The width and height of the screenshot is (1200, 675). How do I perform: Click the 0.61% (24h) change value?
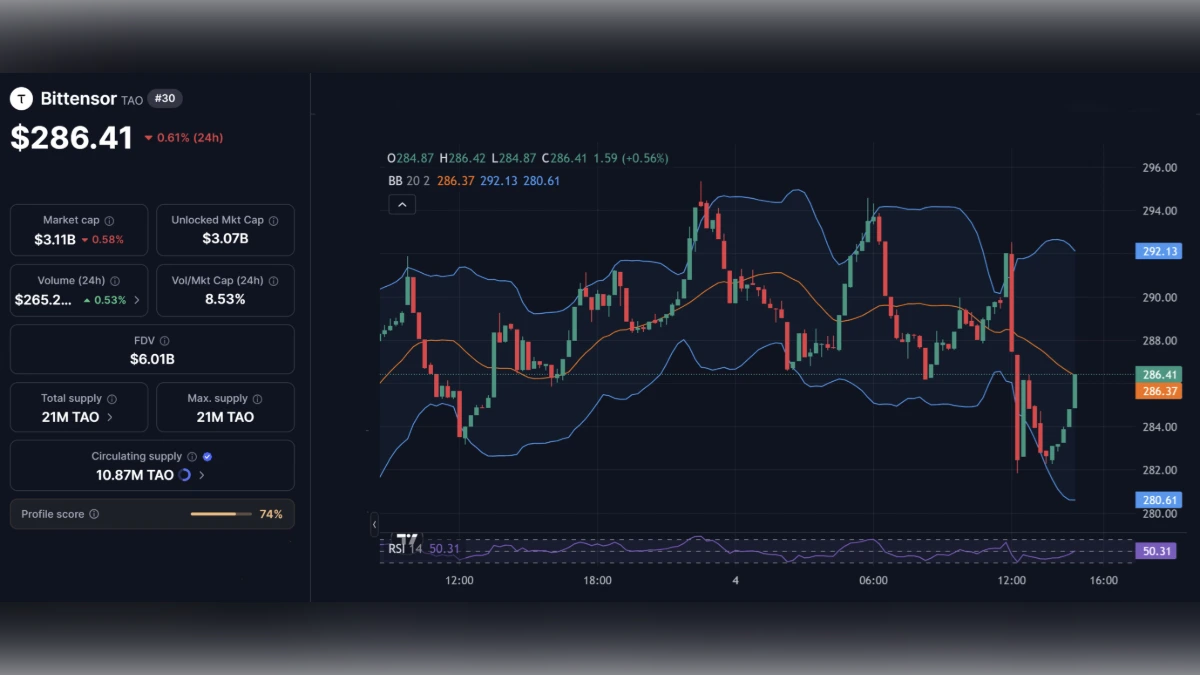190,138
